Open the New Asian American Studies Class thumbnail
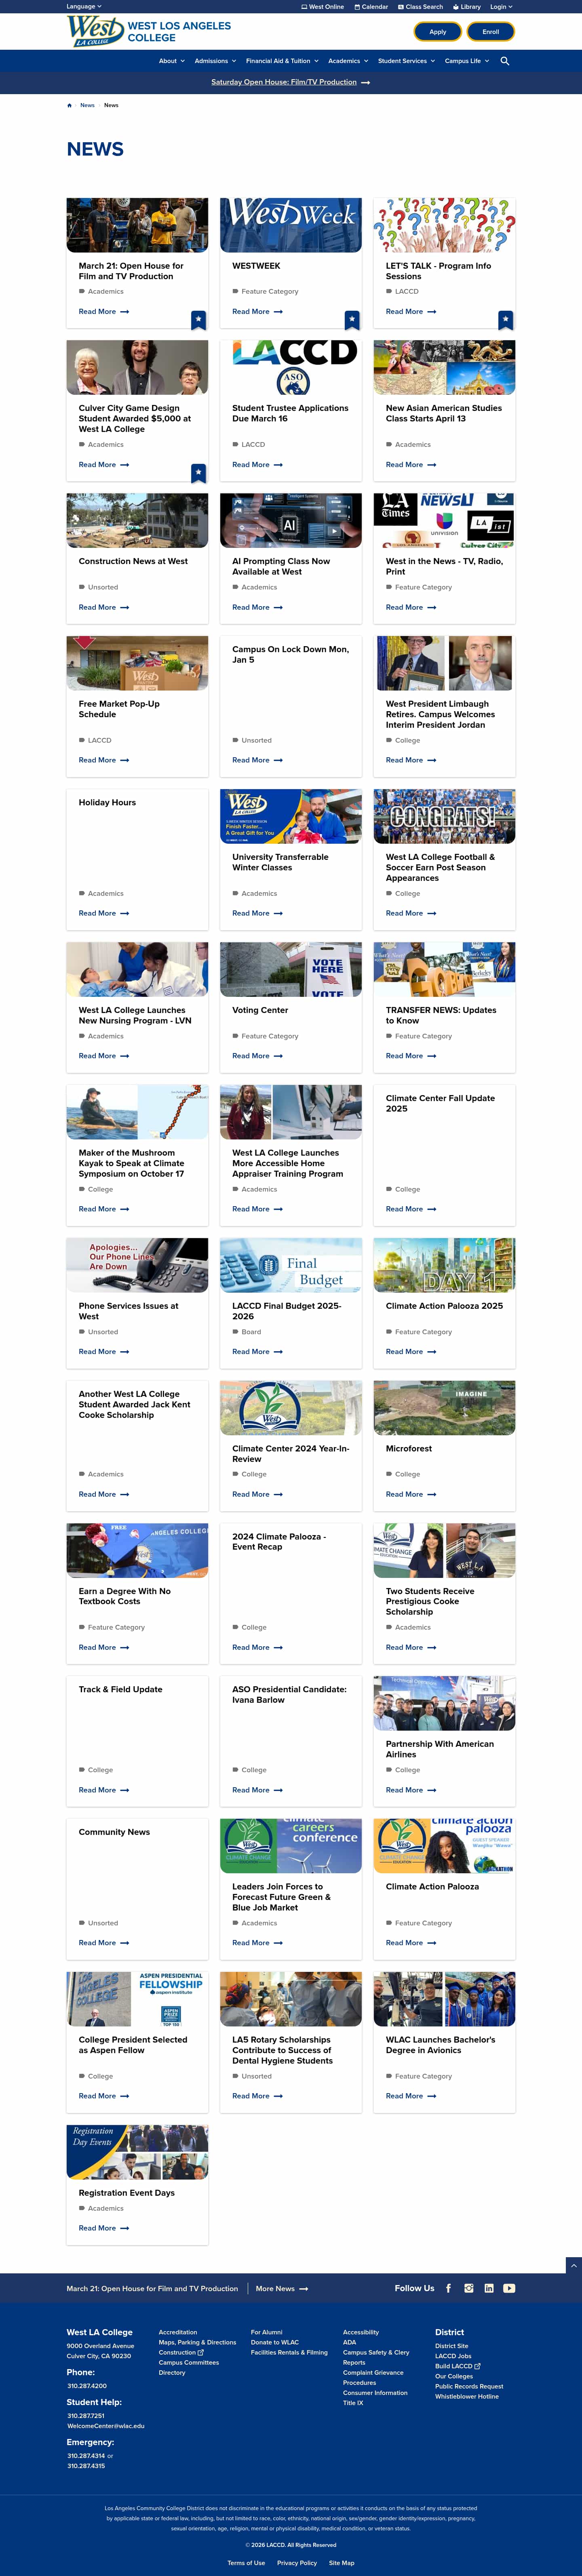Screen dimensions: 582x2576 click(445, 367)
